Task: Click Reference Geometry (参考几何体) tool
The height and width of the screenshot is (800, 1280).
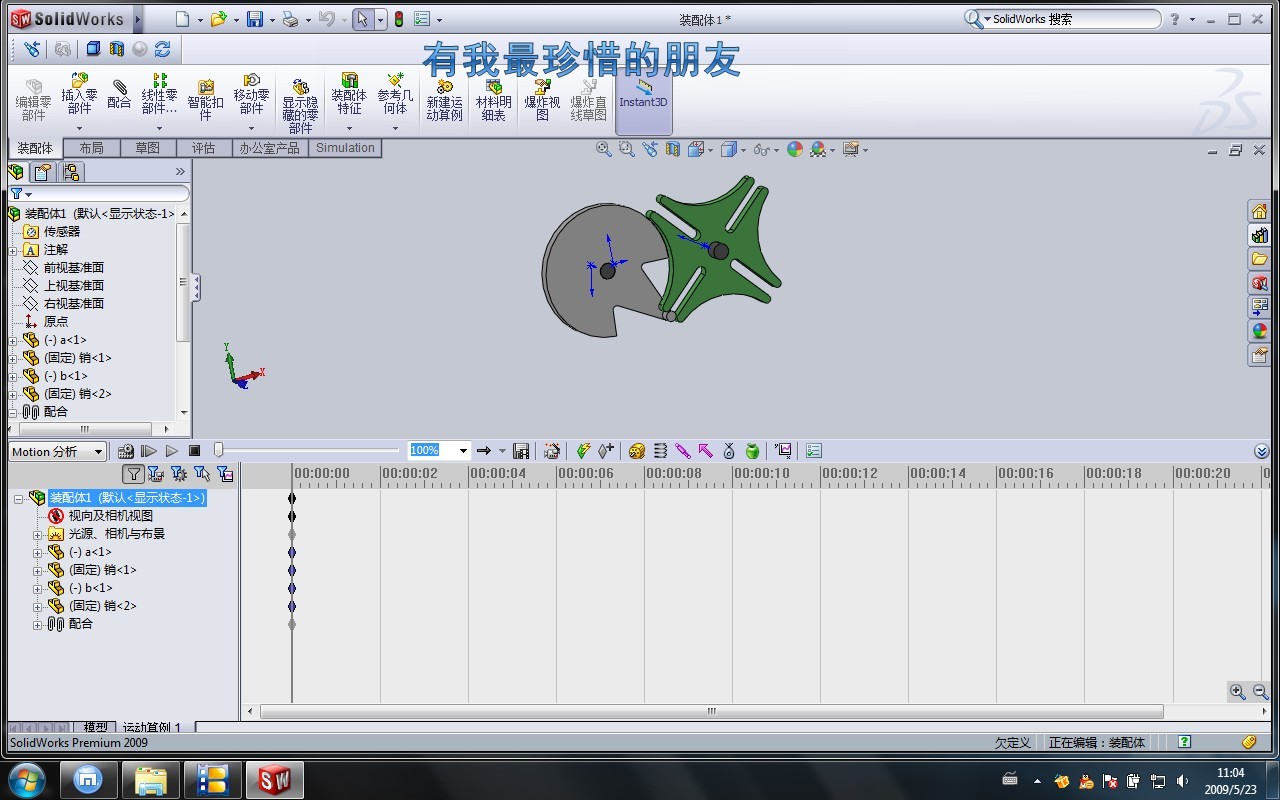Action: click(x=395, y=95)
